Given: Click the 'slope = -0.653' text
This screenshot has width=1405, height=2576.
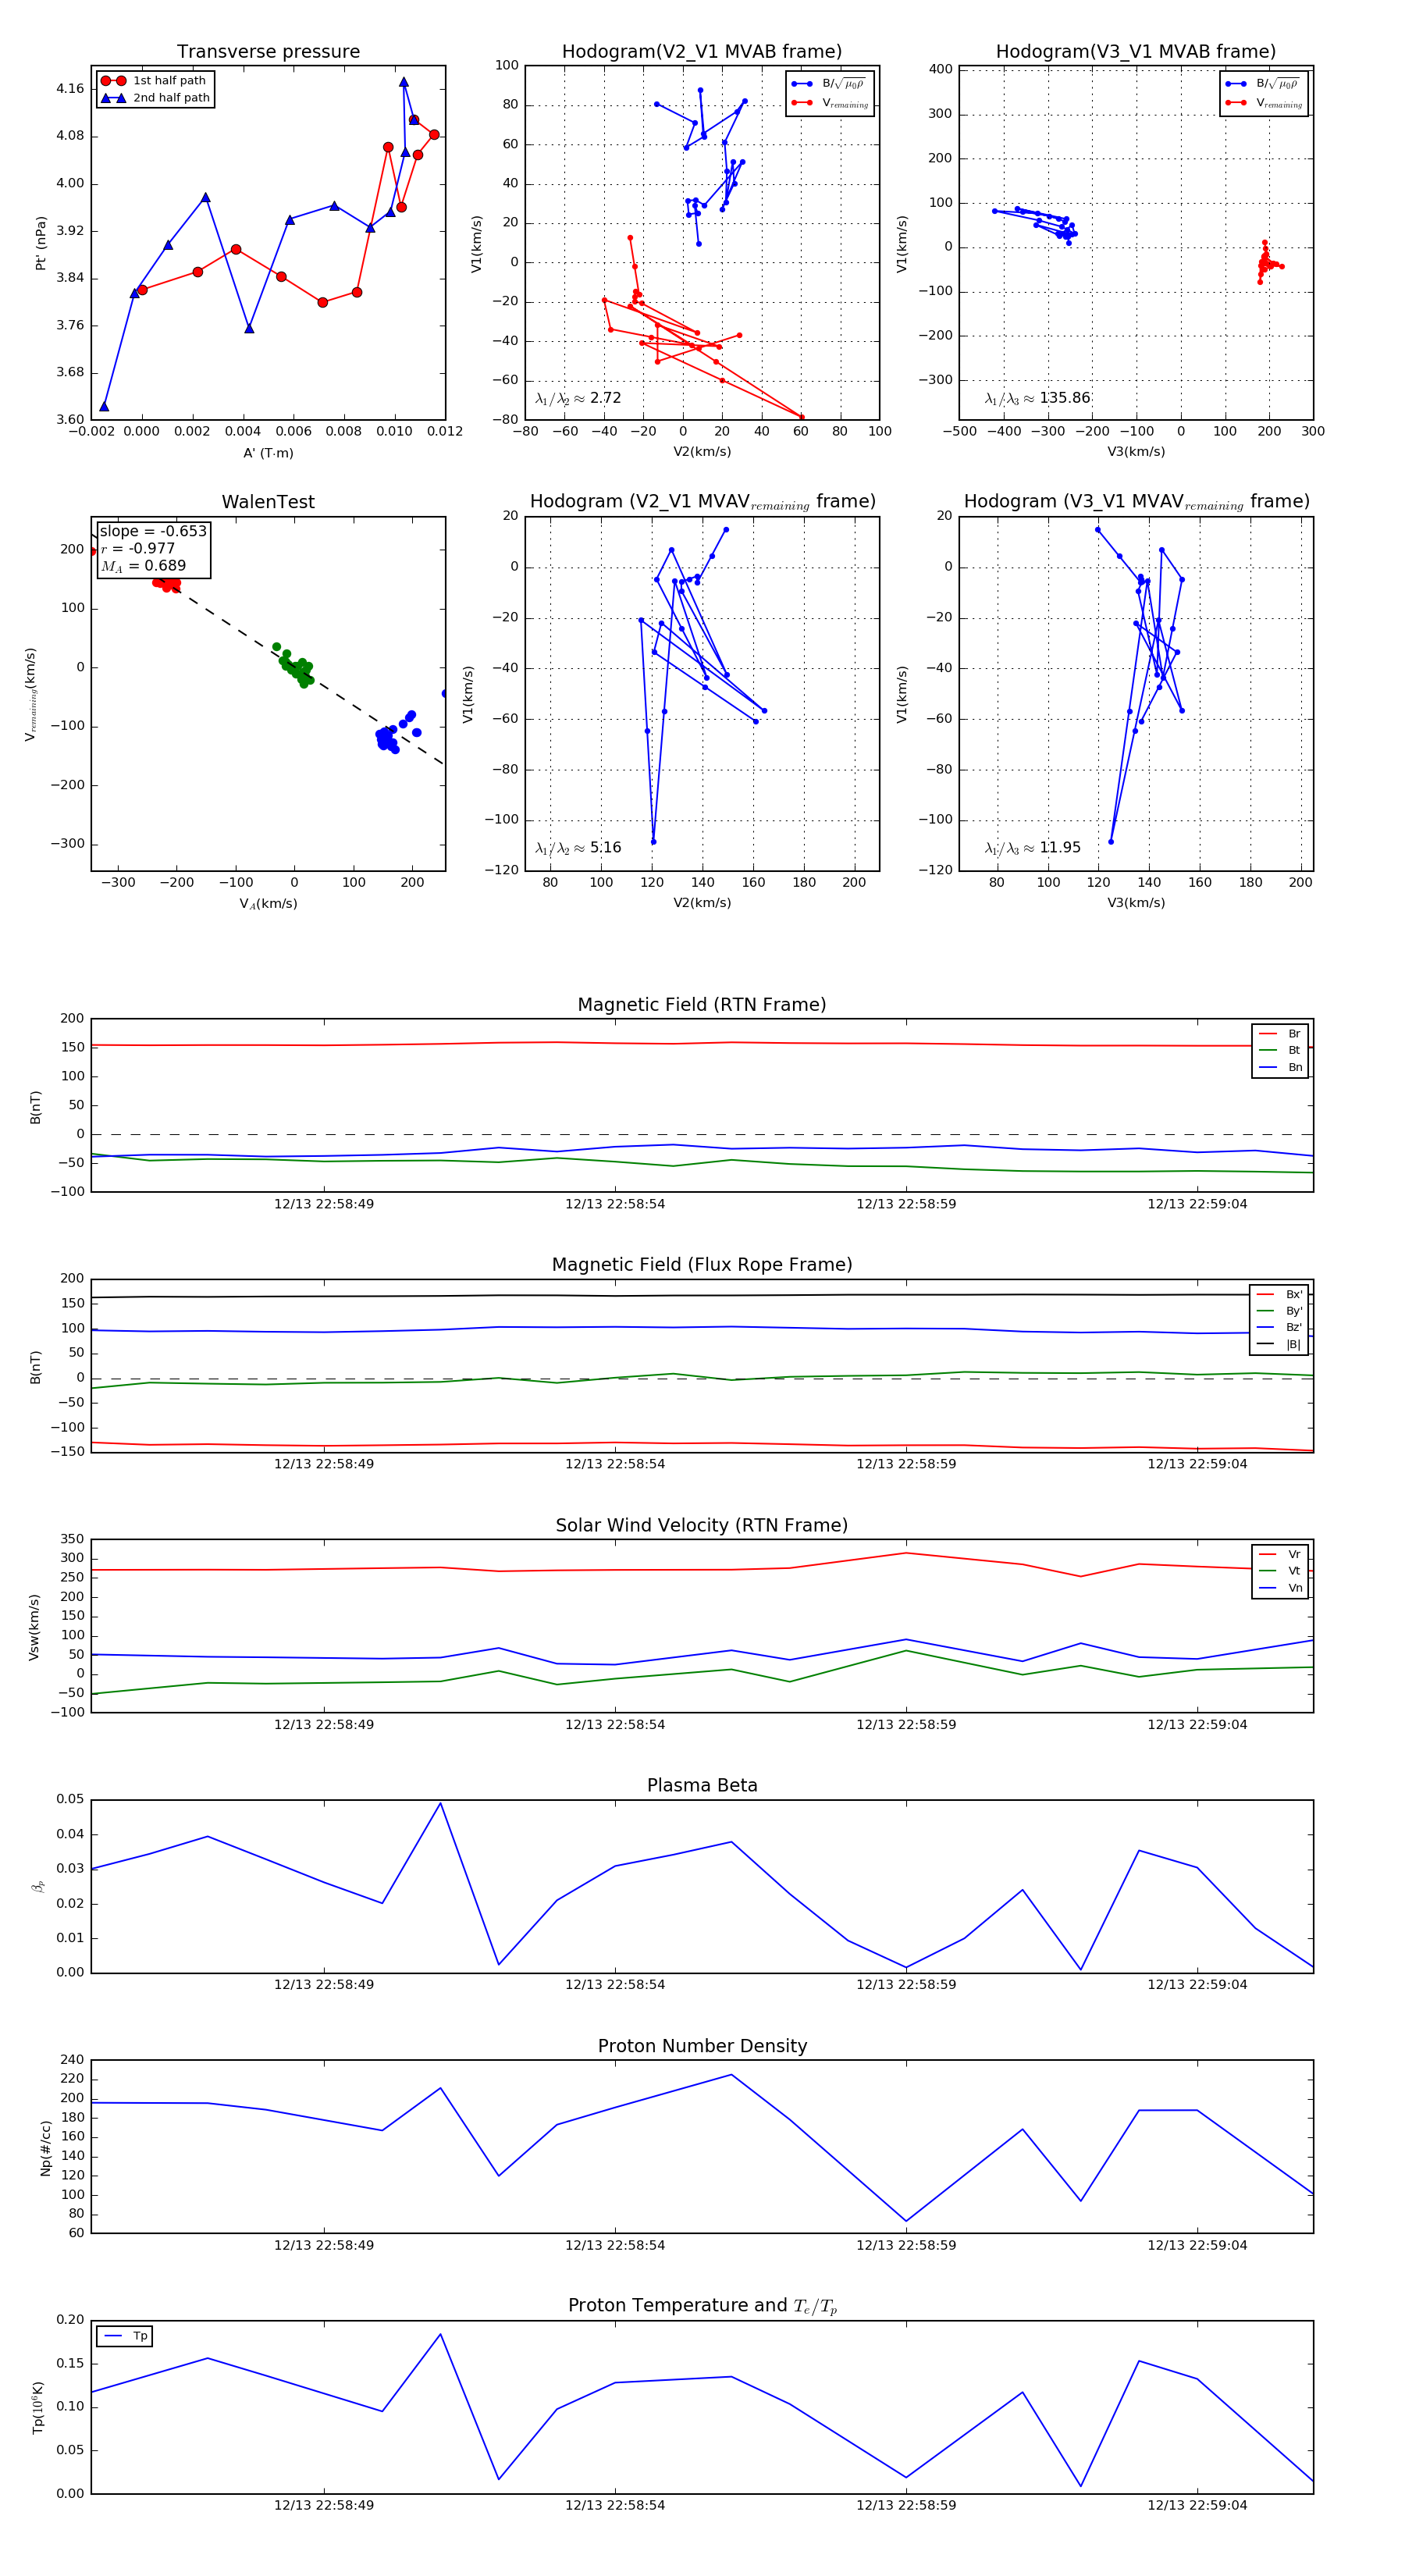Looking at the screenshot, I should pyautogui.click(x=153, y=531).
